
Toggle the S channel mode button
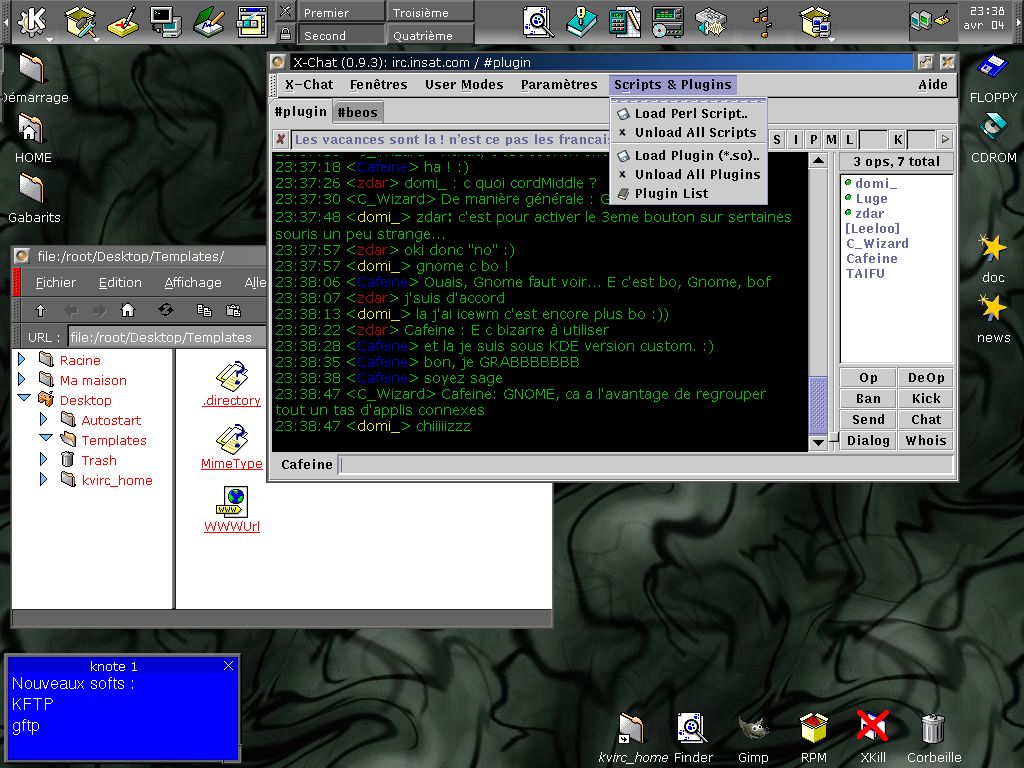tap(777, 139)
